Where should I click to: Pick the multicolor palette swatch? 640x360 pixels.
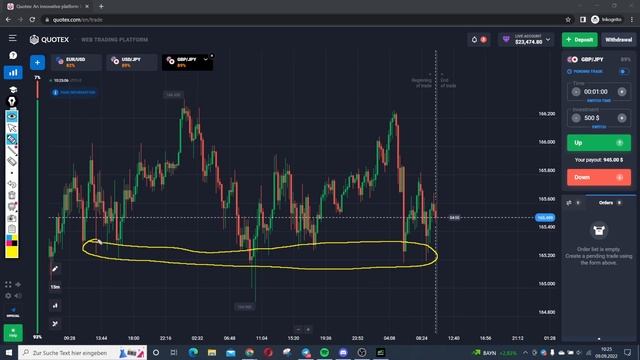tap(12, 240)
